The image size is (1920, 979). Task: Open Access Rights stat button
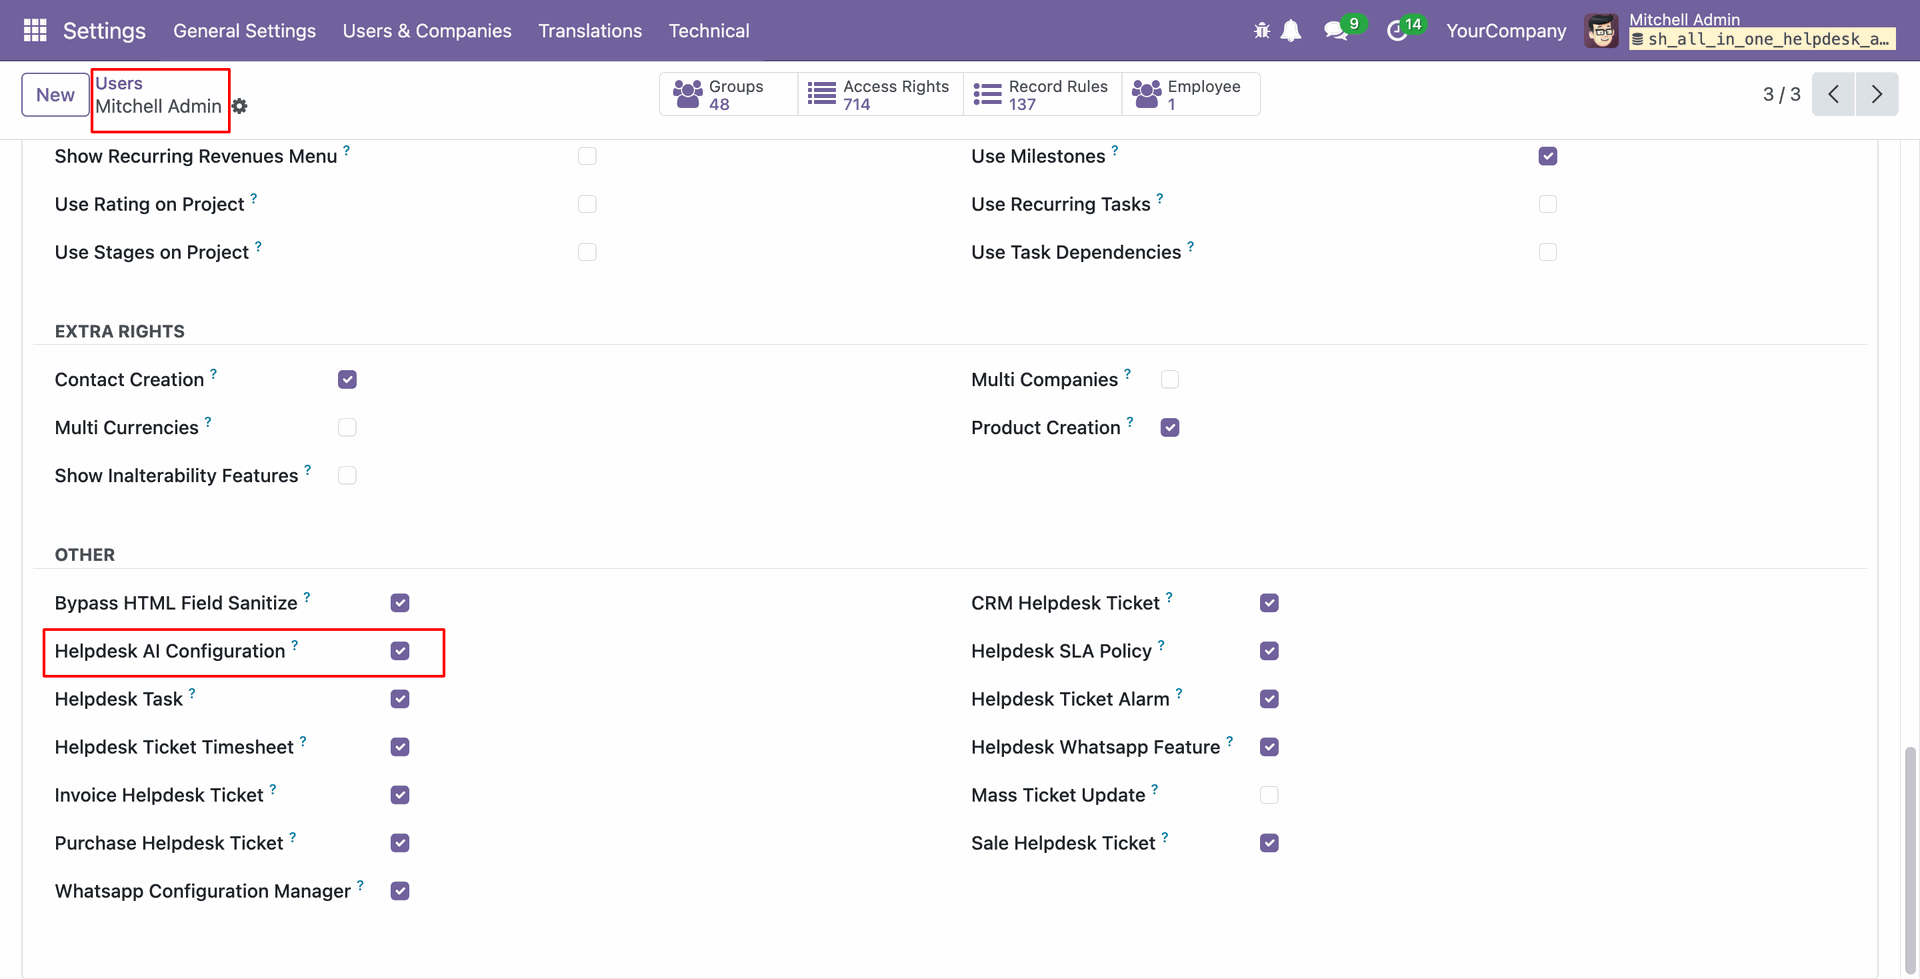880,94
